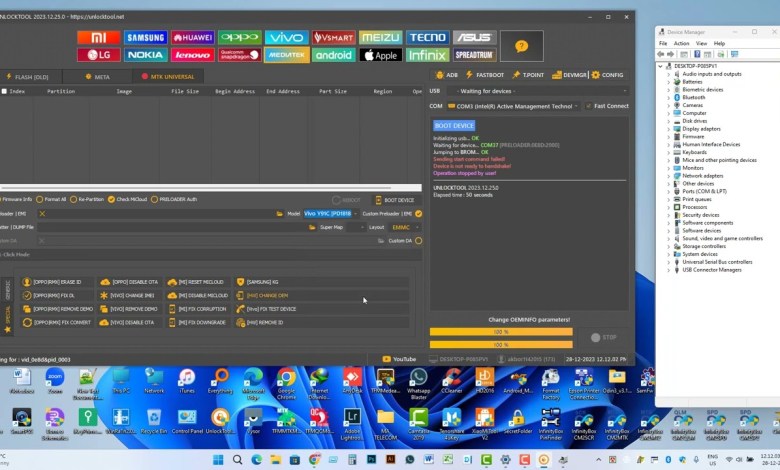Click the [SAMSUNG] KG button
Image resolution: width=780 pixels, height=470 pixels.
[322, 282]
